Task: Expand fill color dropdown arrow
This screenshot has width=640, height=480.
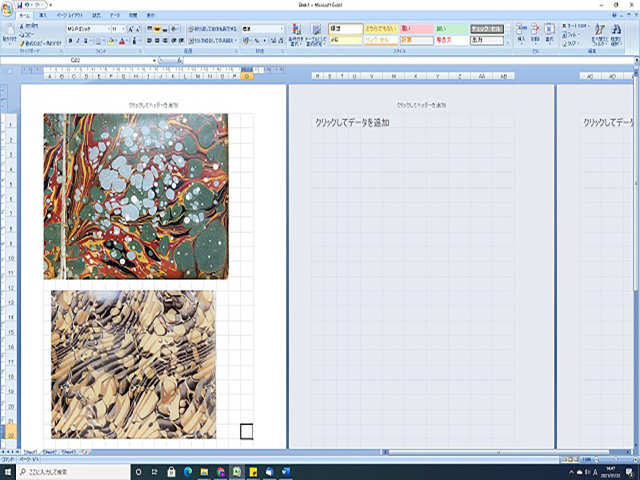Action: tap(116, 41)
